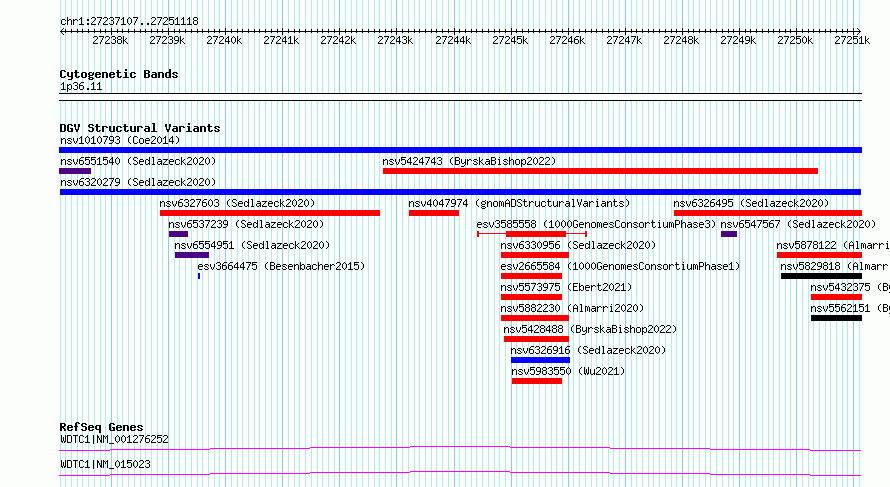Screen dimensions: 890x487
Task: Click the nsv5428488 (ByrskaBishop2022) label
Action: coord(590,329)
